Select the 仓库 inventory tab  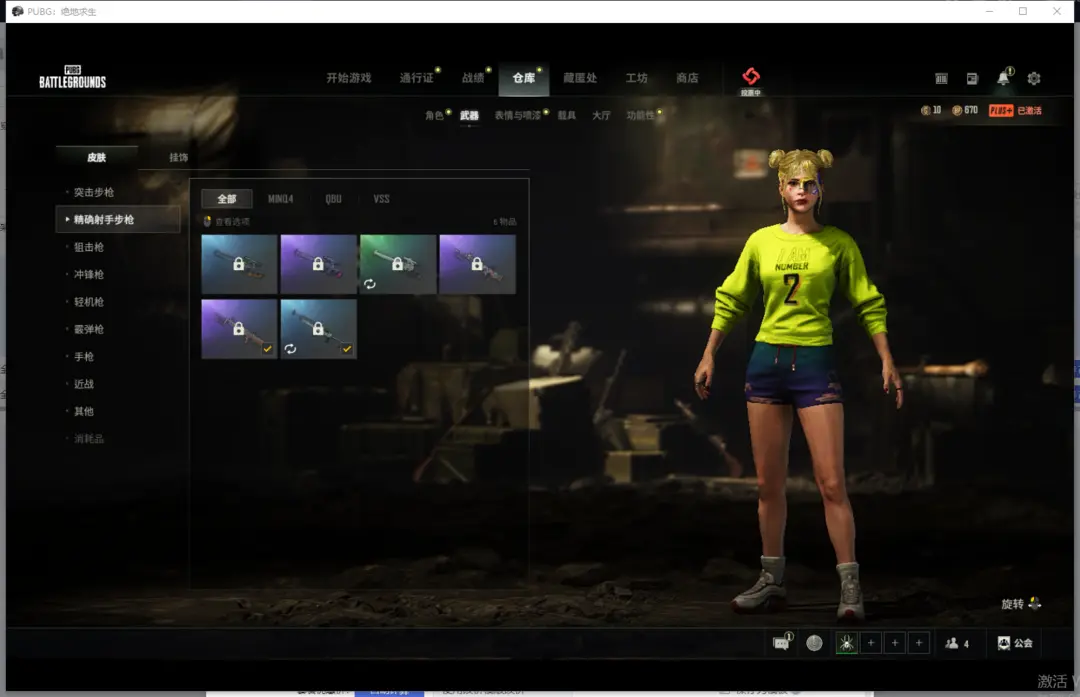tap(523, 78)
